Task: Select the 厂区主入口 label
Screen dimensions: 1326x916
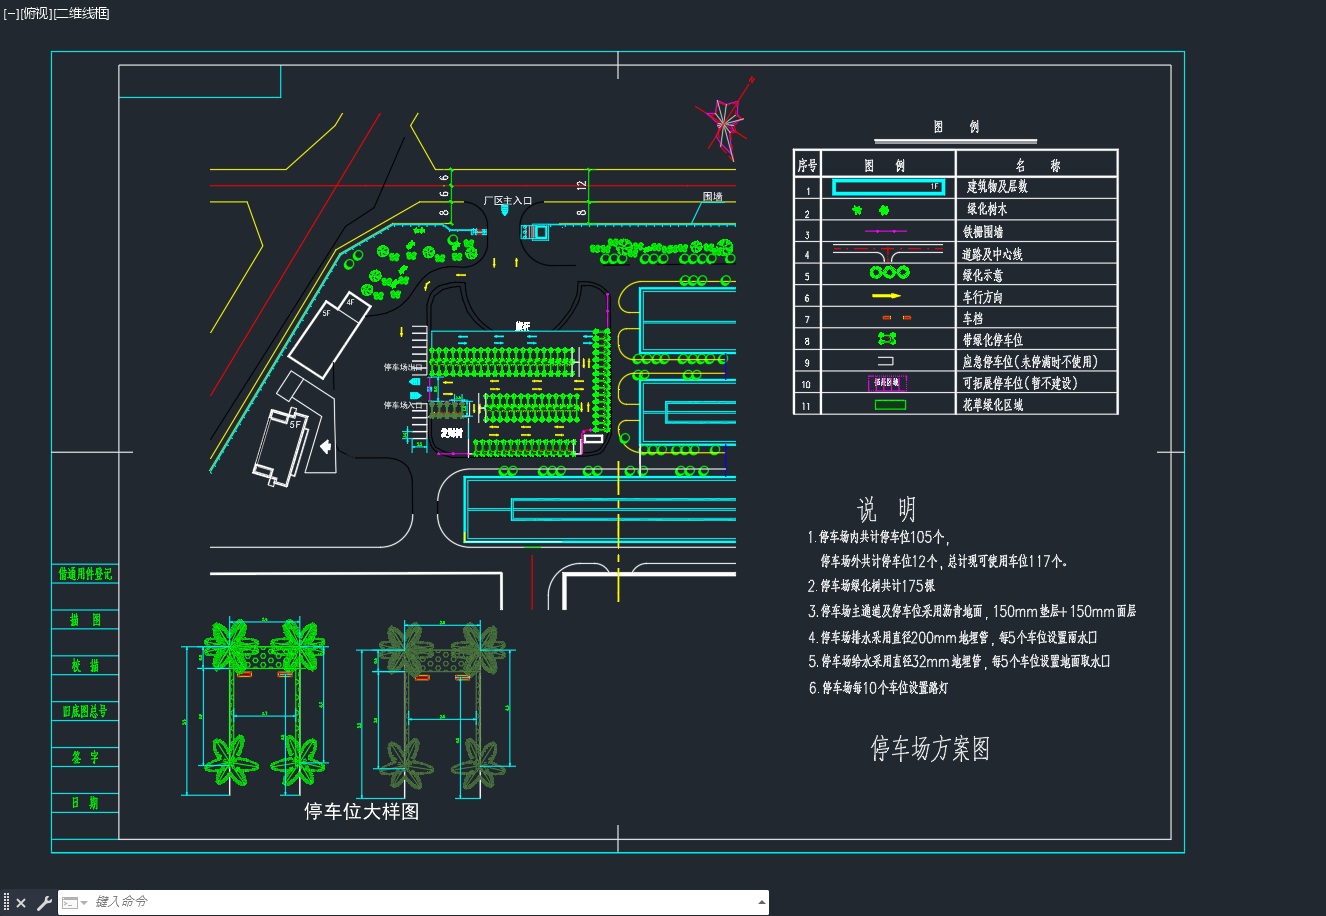Action: pyautogui.click(x=508, y=201)
